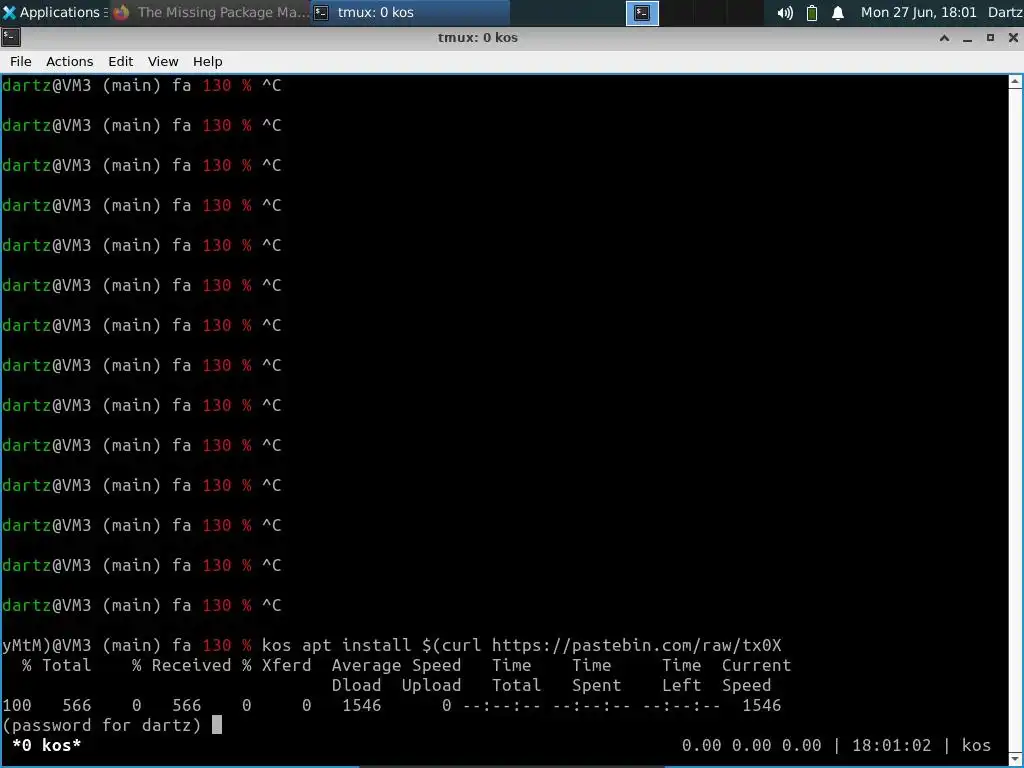Switch to the Firefox Missing Package Manager window
The height and width of the screenshot is (768, 1024).
[x=210, y=12]
